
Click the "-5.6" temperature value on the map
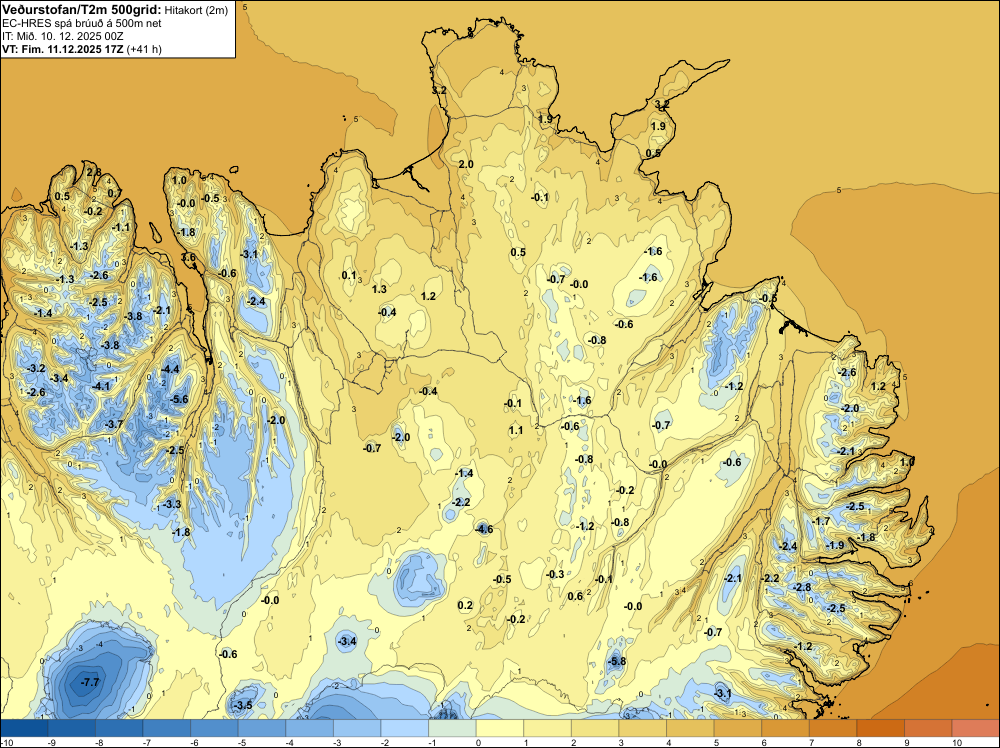point(179,399)
